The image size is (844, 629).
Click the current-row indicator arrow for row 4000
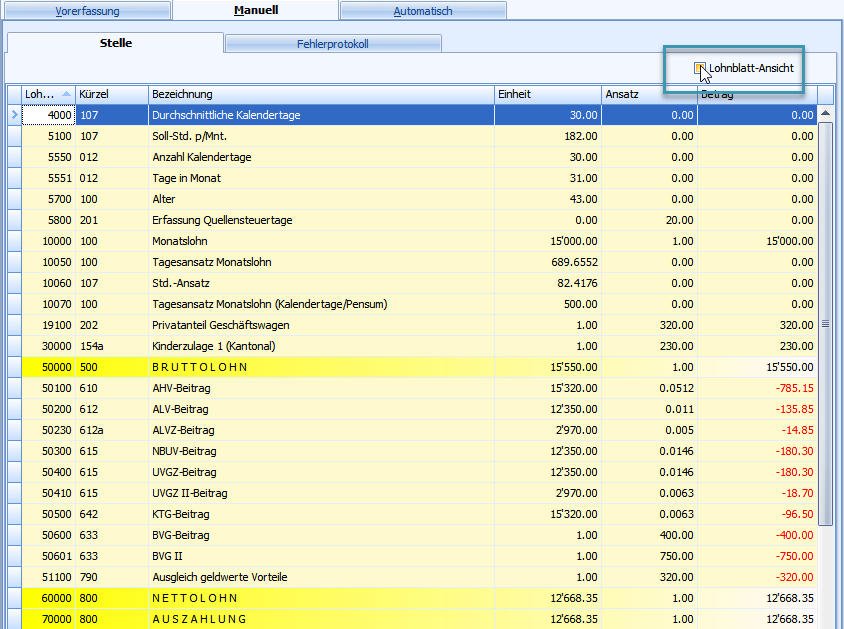coord(13,115)
